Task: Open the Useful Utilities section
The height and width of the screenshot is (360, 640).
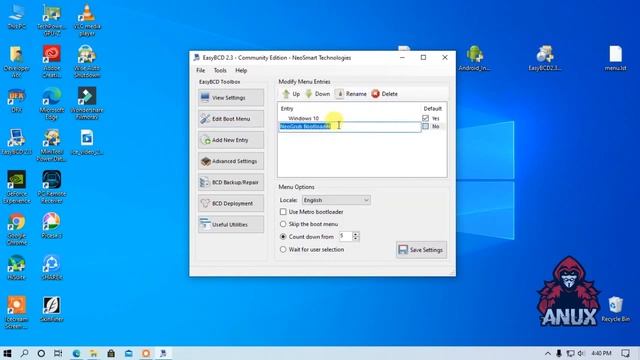Action: 231,224
